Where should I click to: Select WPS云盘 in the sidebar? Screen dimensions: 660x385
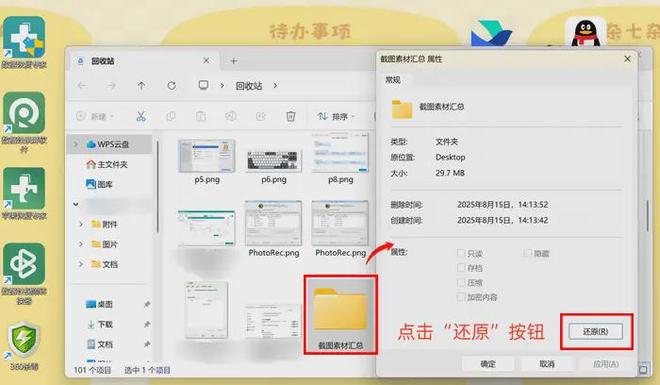click(x=108, y=144)
